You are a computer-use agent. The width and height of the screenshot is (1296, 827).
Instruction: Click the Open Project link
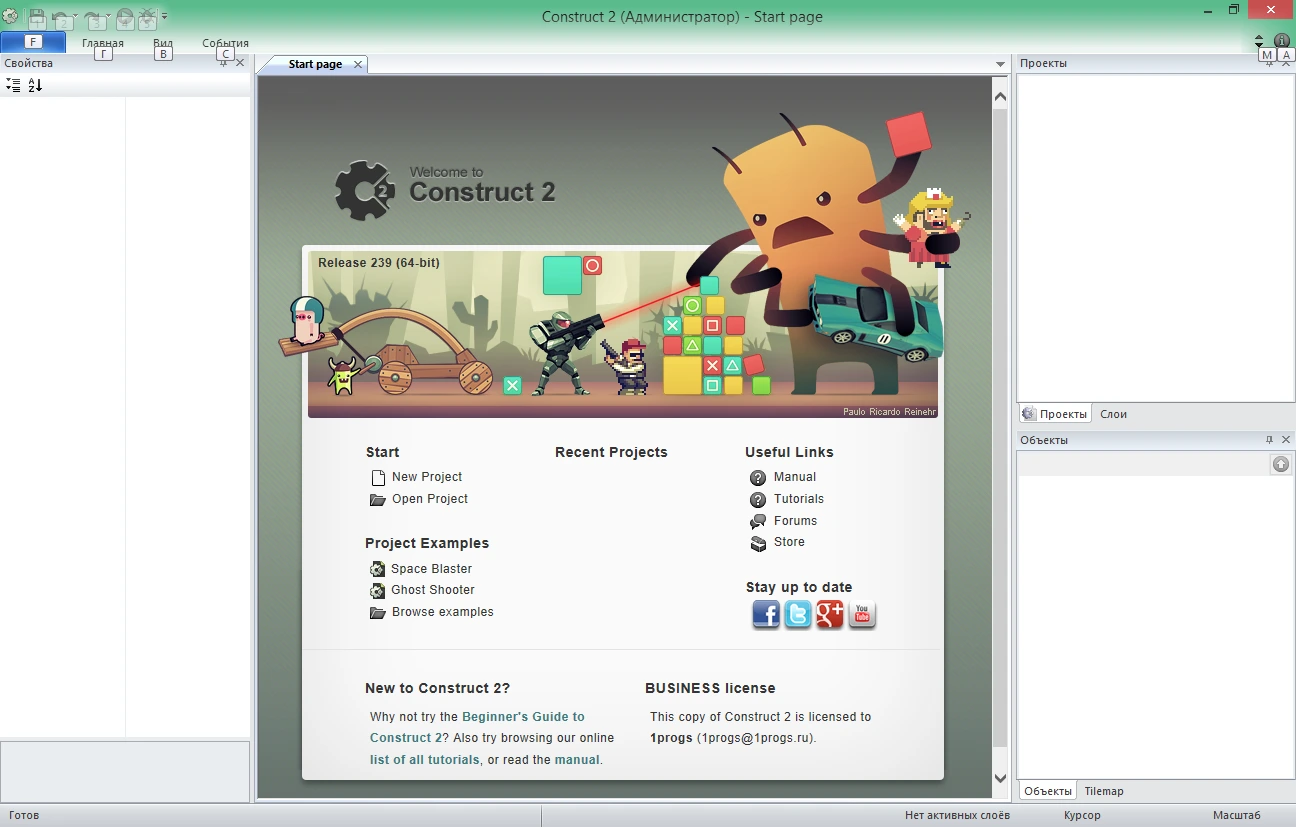tap(430, 499)
